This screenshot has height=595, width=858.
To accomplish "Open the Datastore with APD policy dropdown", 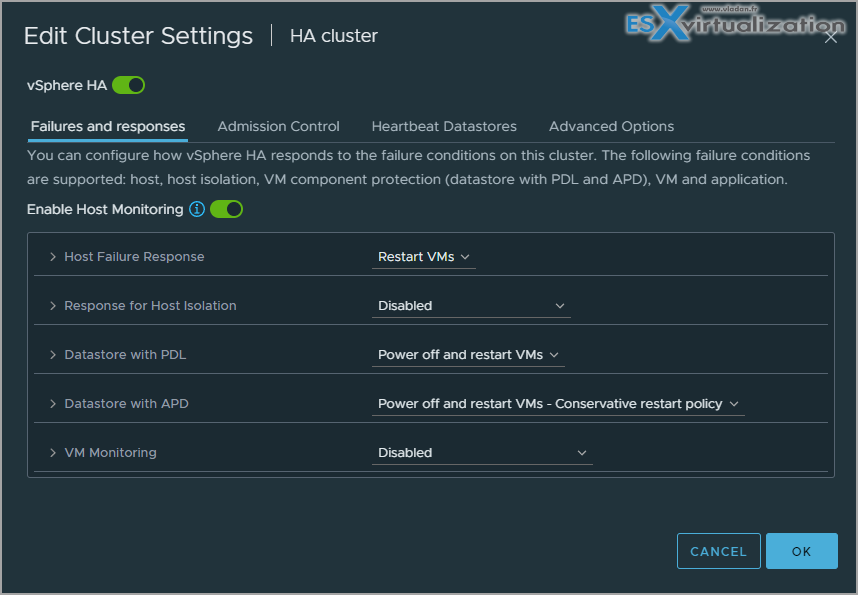I will click(558, 404).
